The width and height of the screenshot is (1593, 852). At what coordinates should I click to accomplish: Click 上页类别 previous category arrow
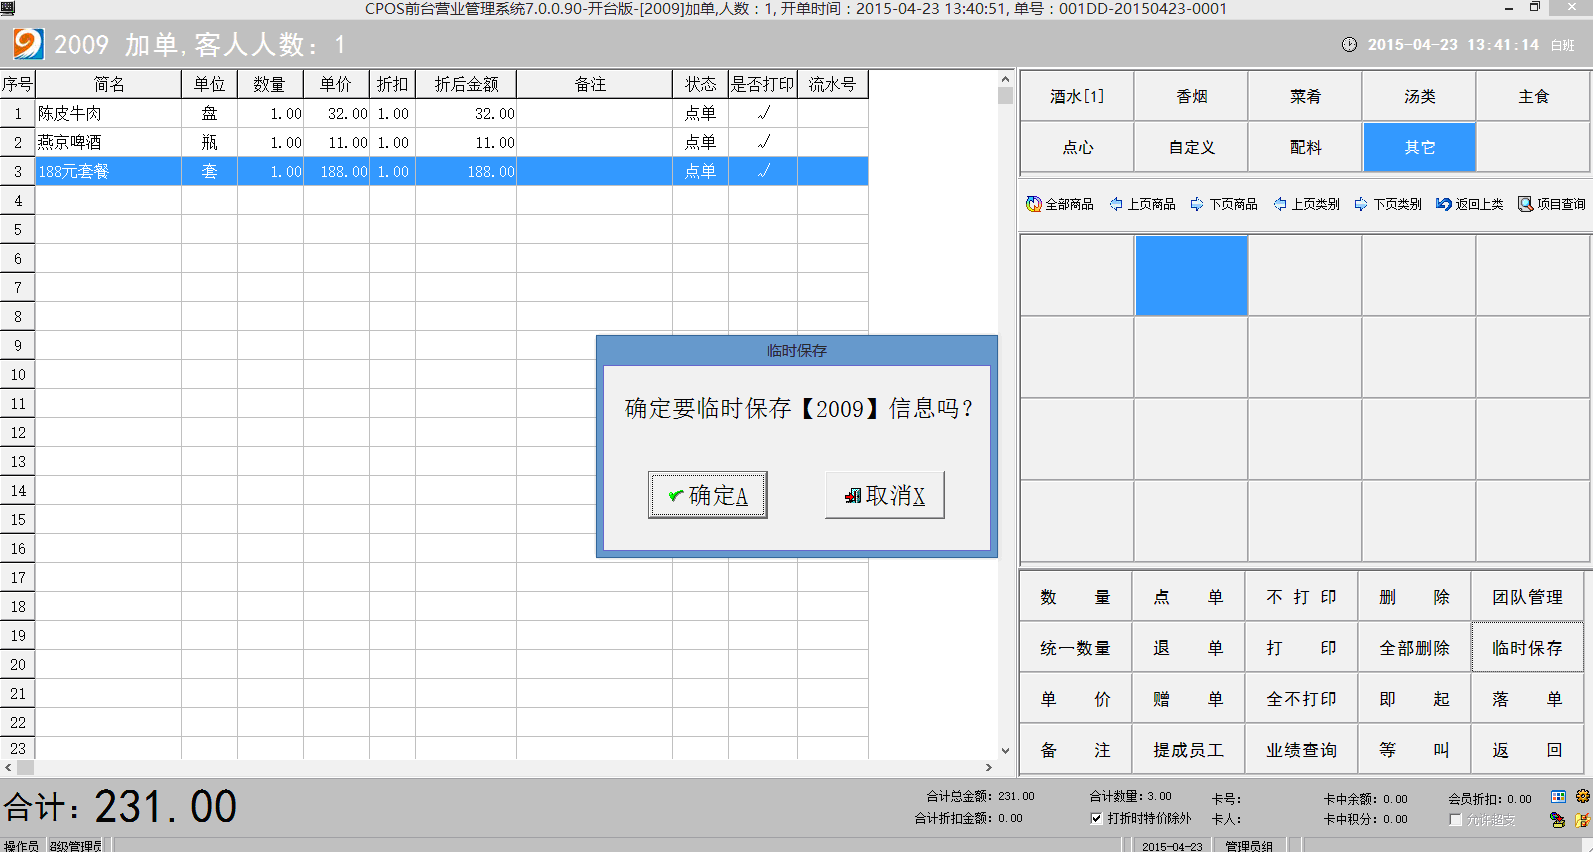1280,204
